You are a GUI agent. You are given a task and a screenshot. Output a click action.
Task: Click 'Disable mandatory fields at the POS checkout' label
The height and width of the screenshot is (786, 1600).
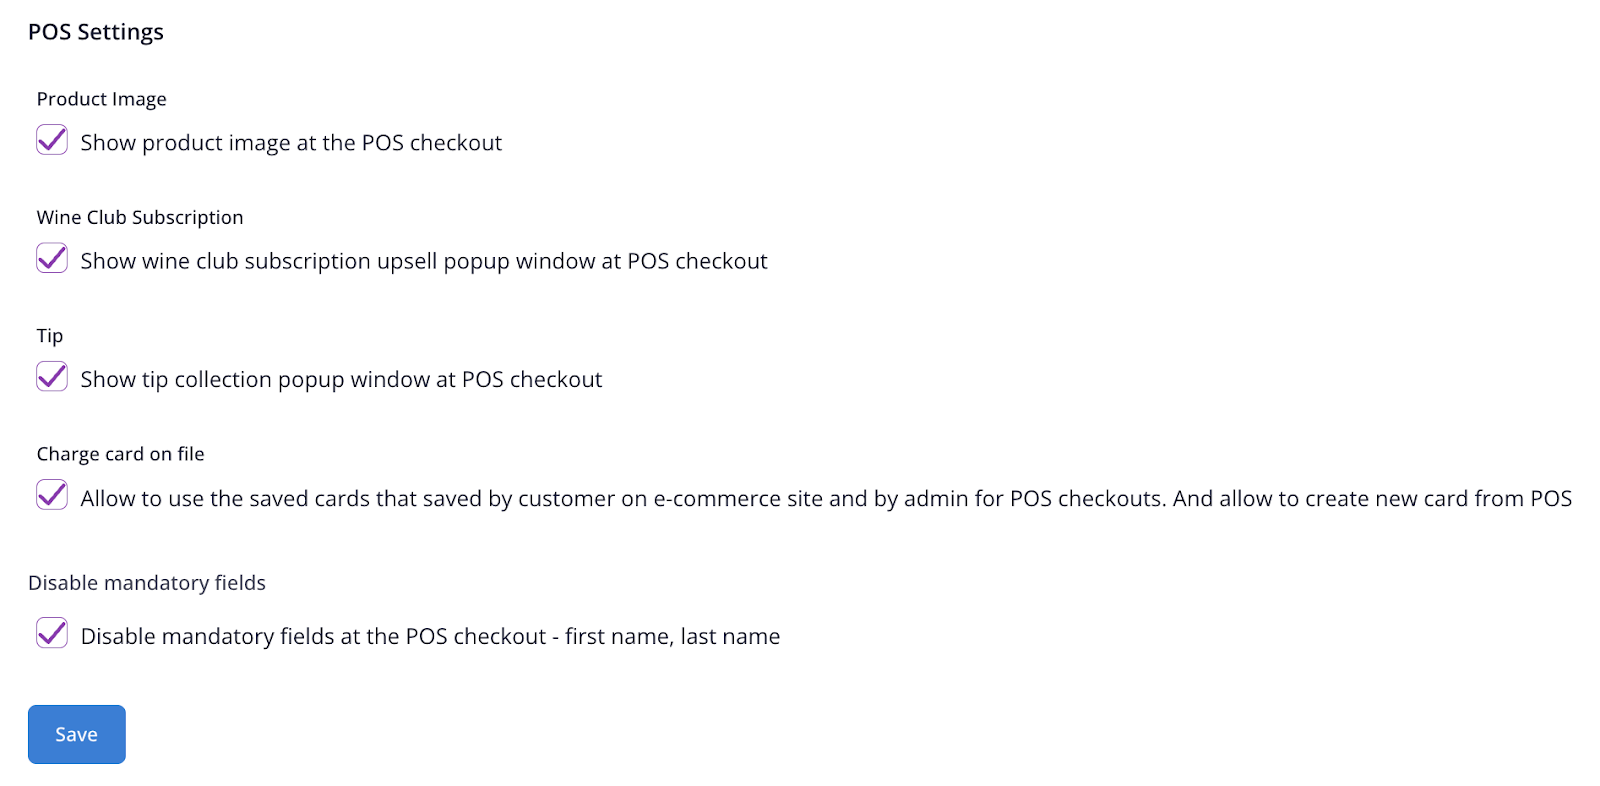click(313, 637)
